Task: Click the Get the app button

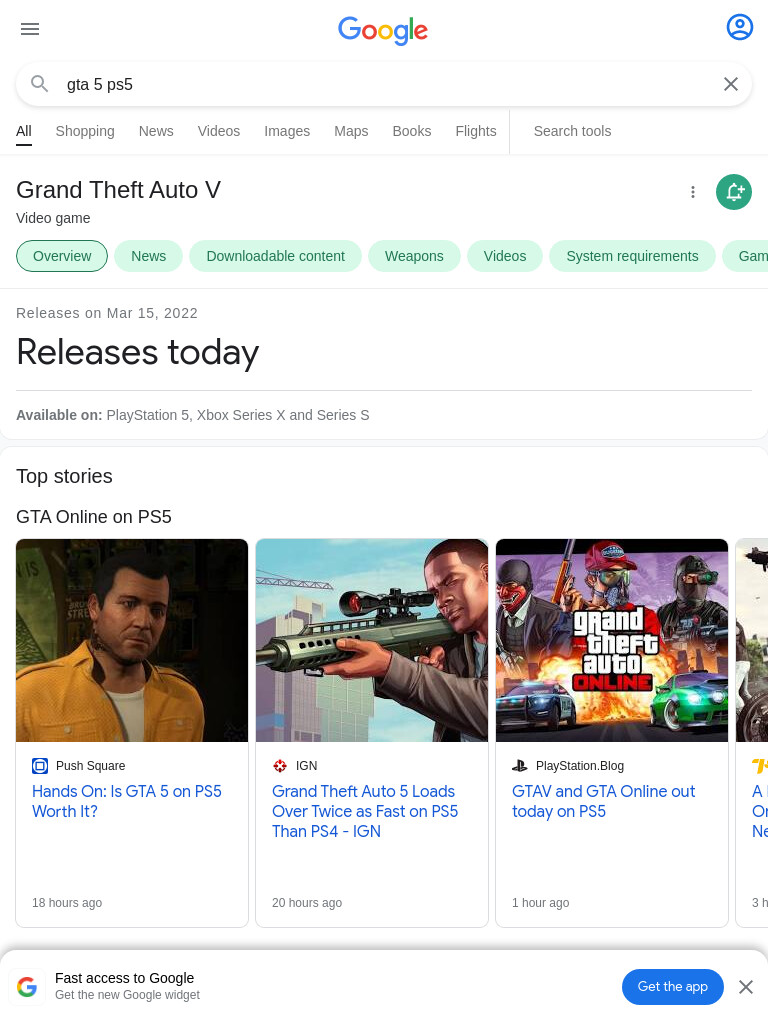Action: [673, 987]
